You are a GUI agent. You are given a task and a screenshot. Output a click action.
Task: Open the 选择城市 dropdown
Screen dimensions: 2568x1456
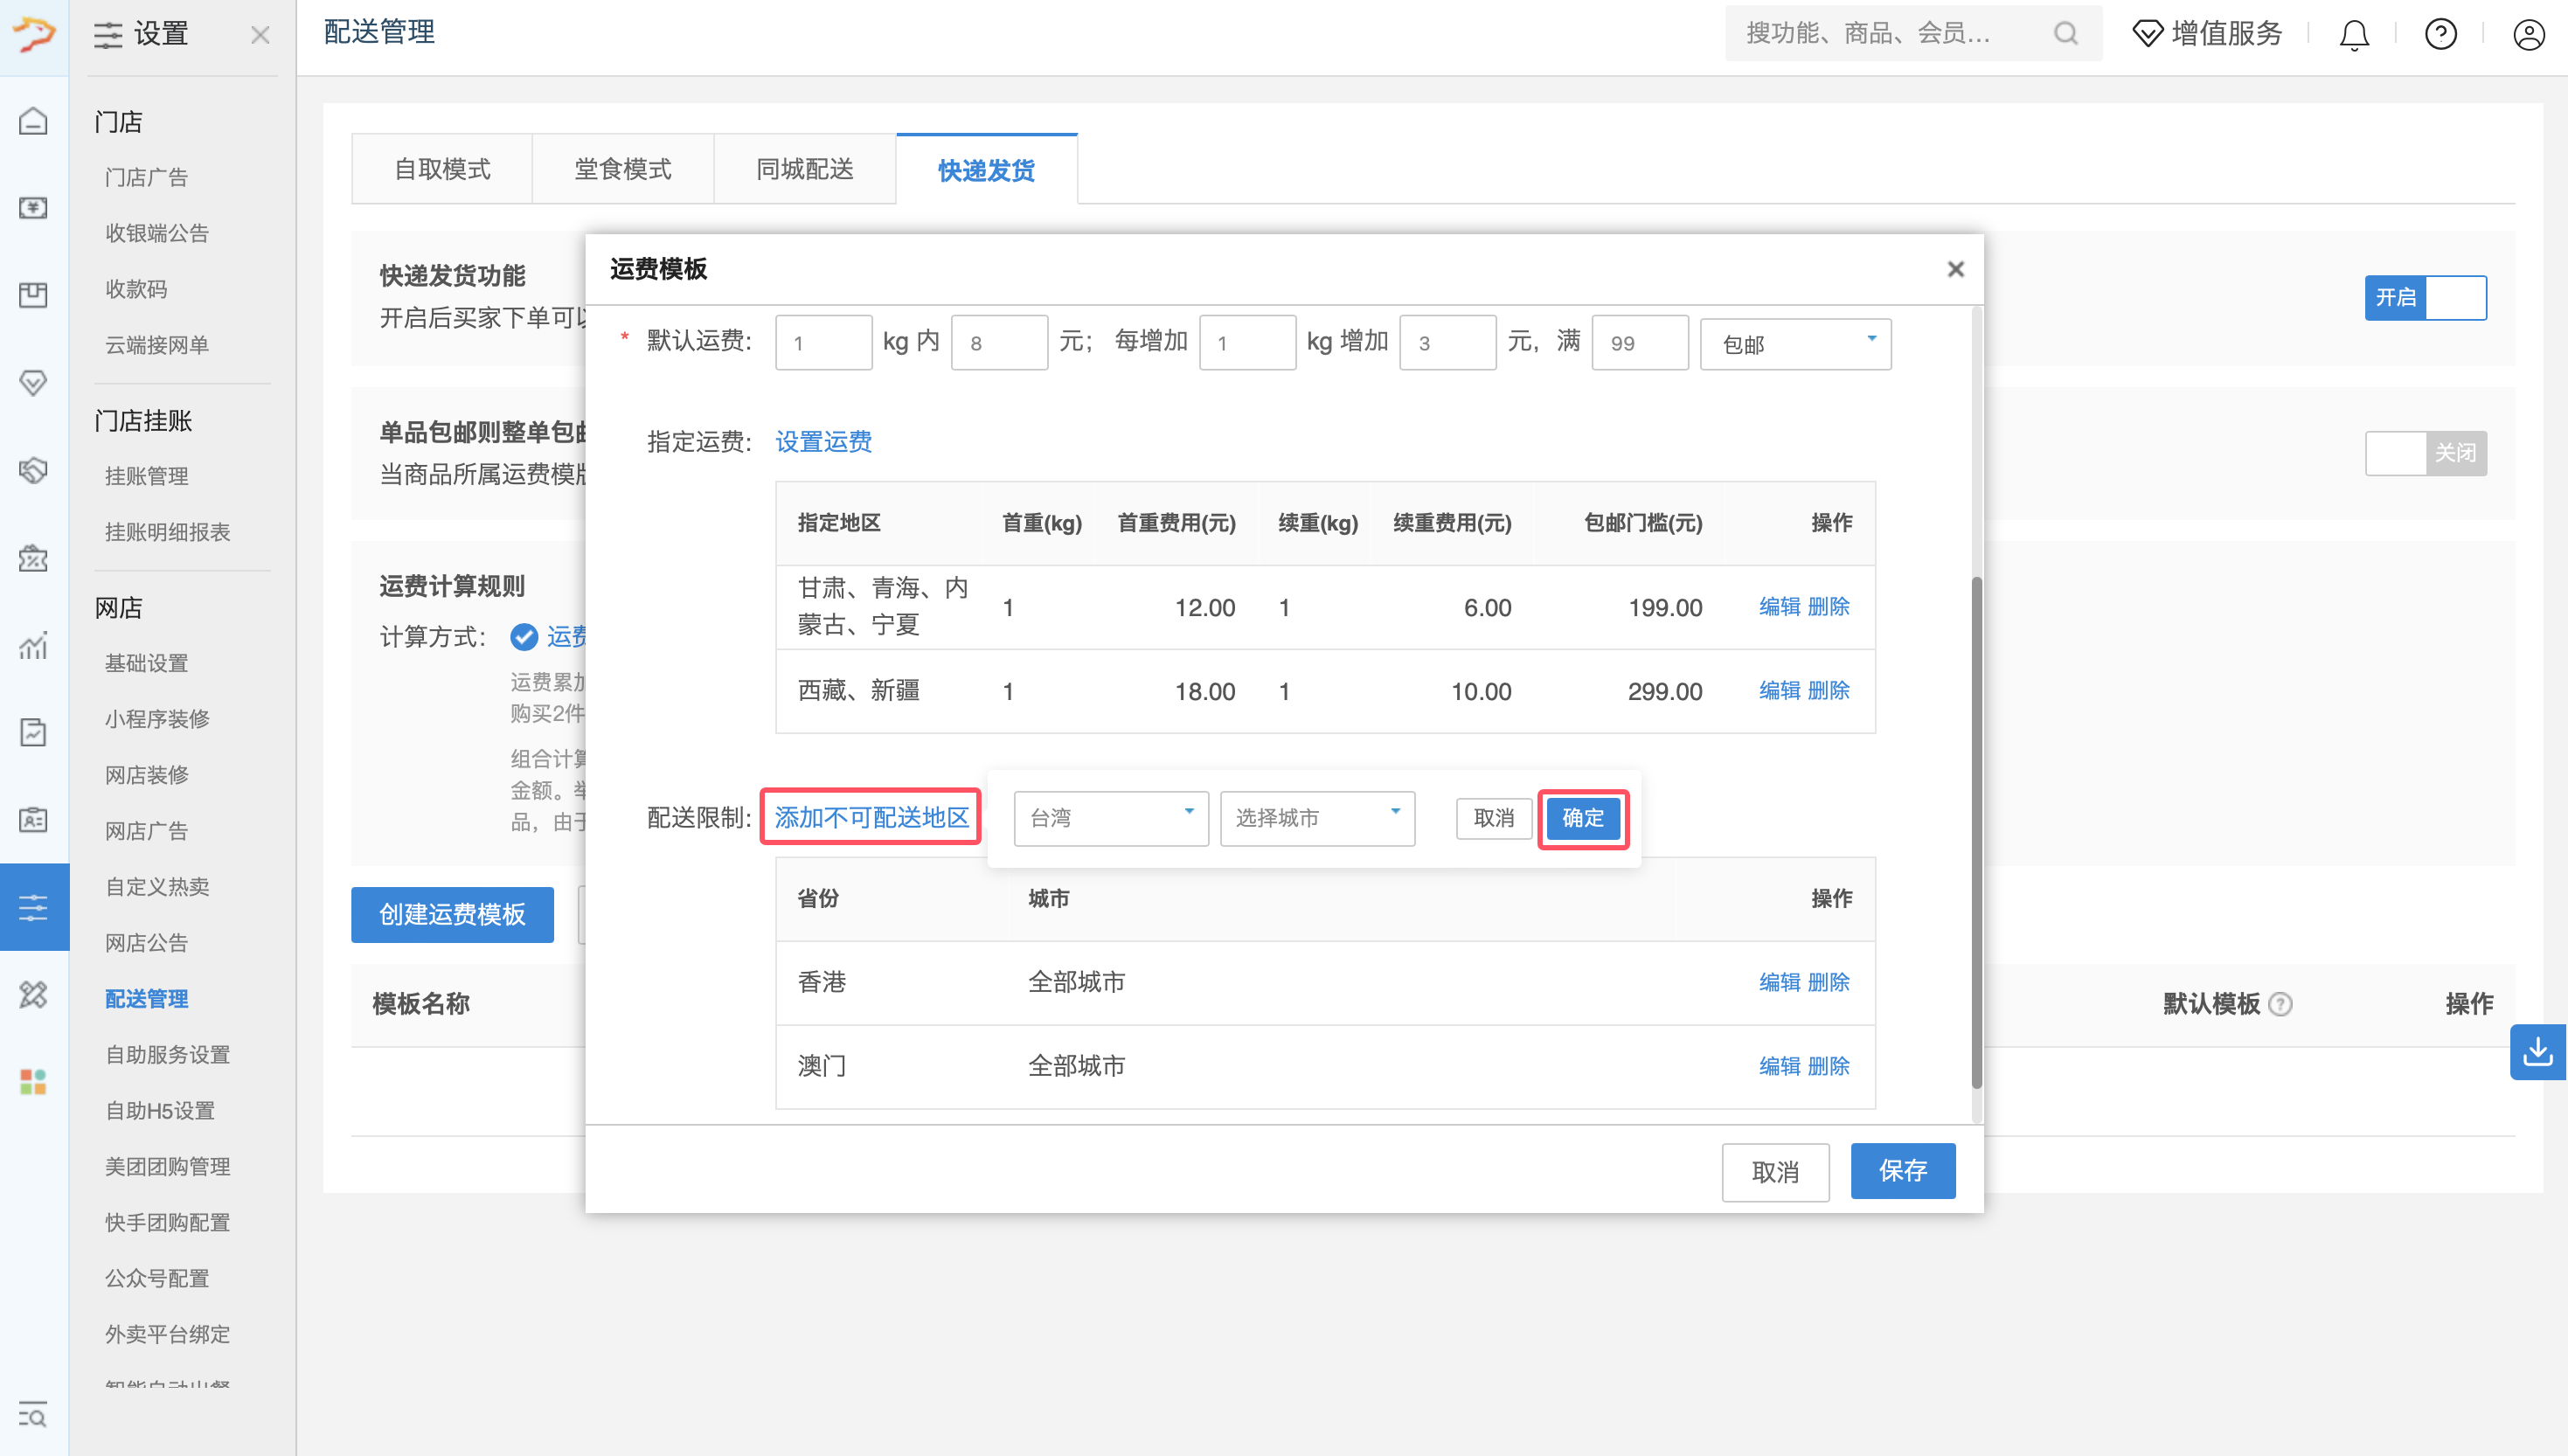pyautogui.click(x=1316, y=818)
